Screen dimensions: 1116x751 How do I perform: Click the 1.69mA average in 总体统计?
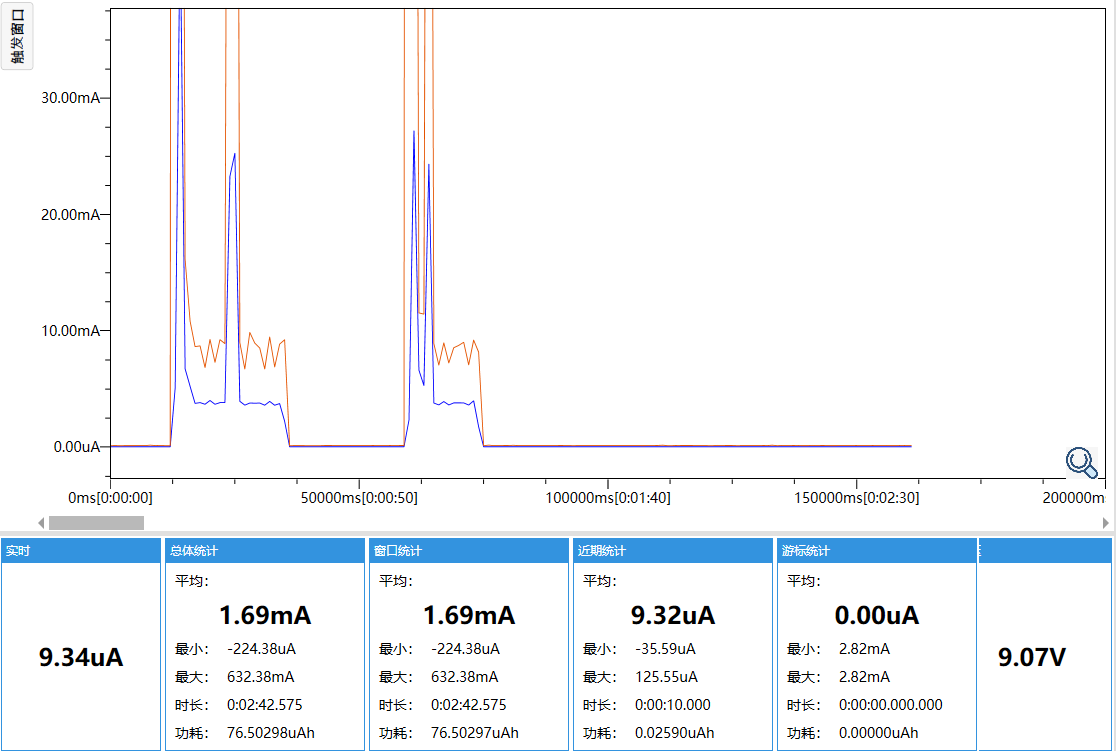click(x=264, y=614)
